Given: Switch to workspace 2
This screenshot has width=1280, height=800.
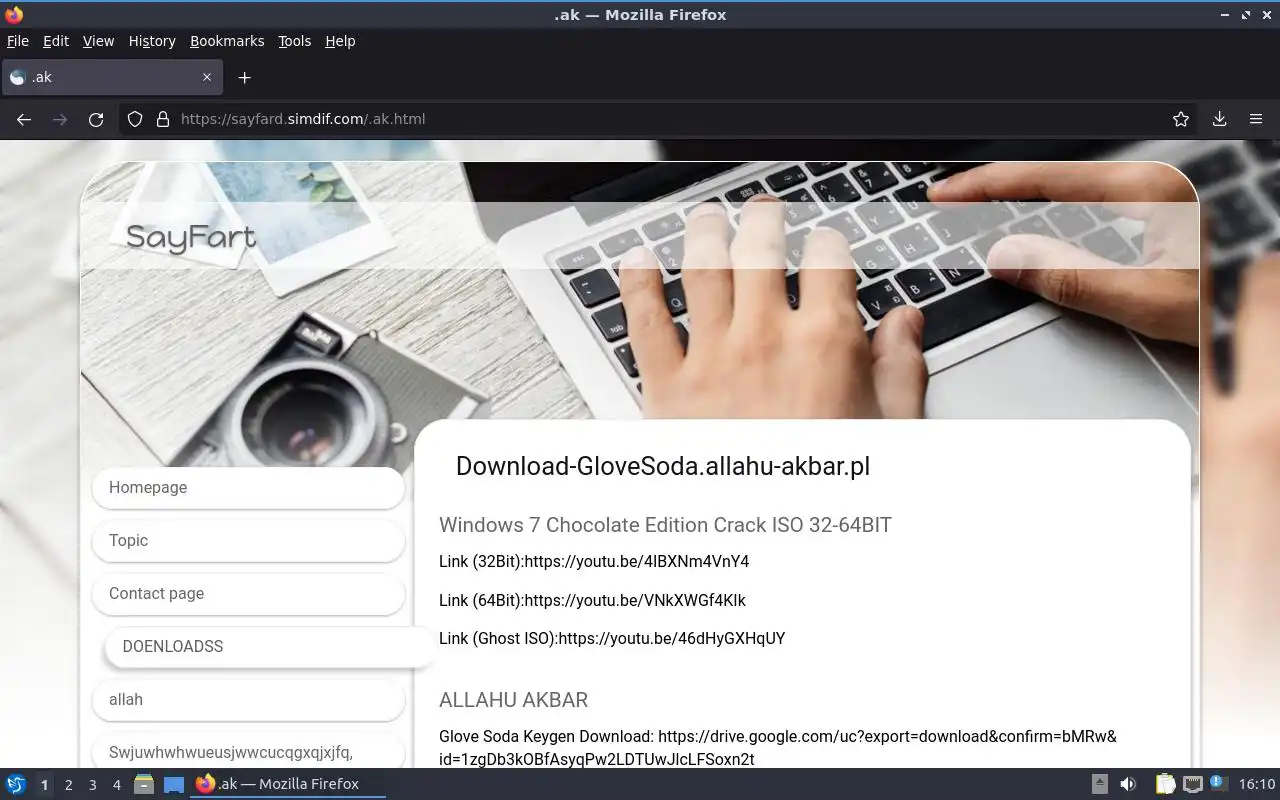Looking at the screenshot, I should coord(68,785).
